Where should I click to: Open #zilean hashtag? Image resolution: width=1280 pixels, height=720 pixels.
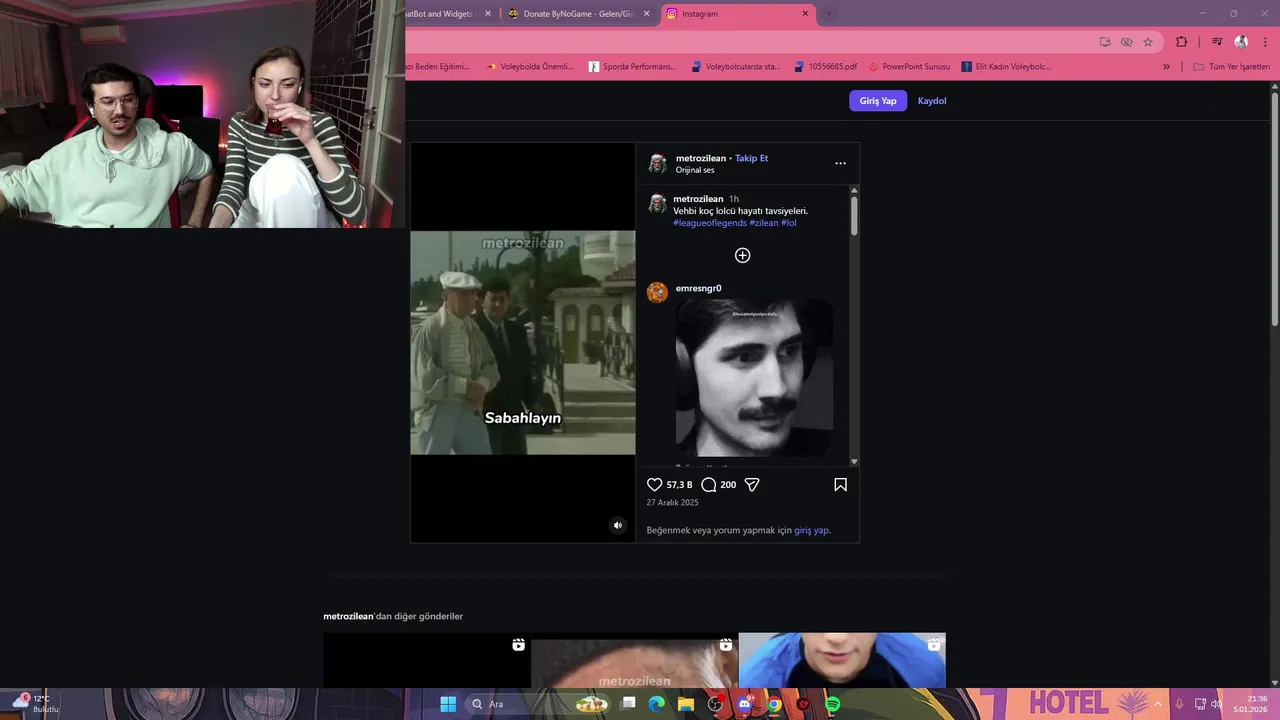click(764, 223)
